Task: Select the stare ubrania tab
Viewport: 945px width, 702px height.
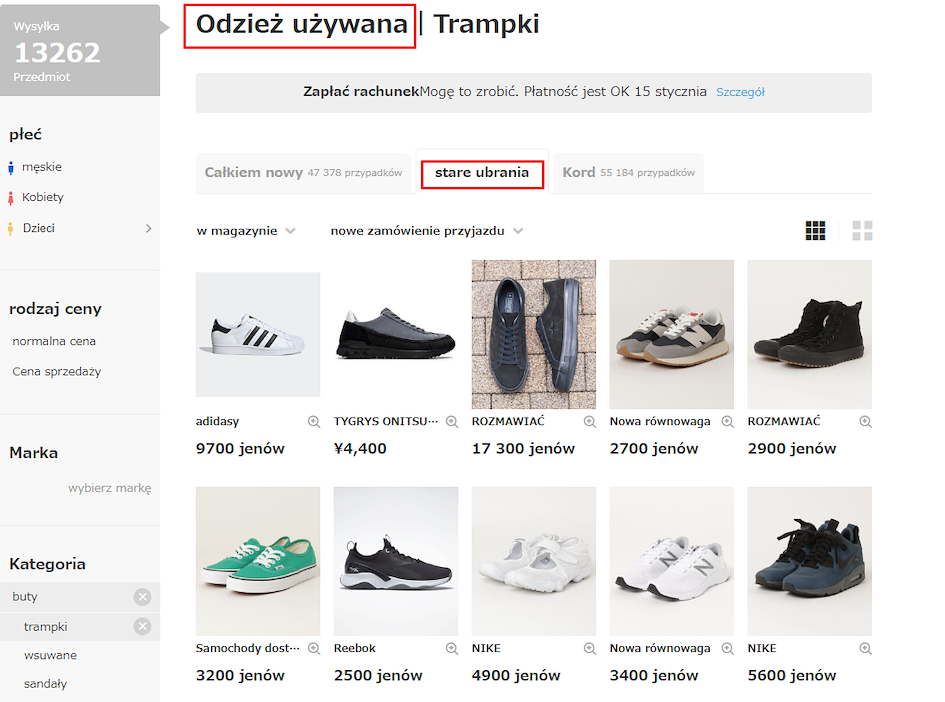Action: tap(482, 172)
